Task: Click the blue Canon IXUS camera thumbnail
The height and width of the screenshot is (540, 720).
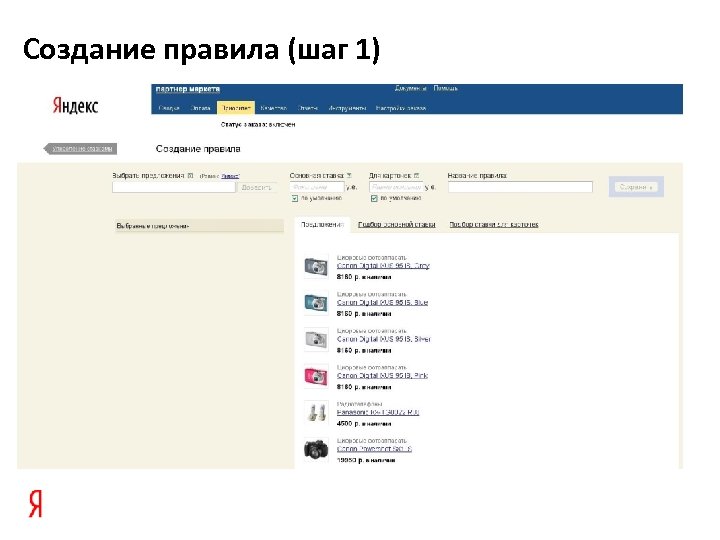Action: [x=316, y=303]
